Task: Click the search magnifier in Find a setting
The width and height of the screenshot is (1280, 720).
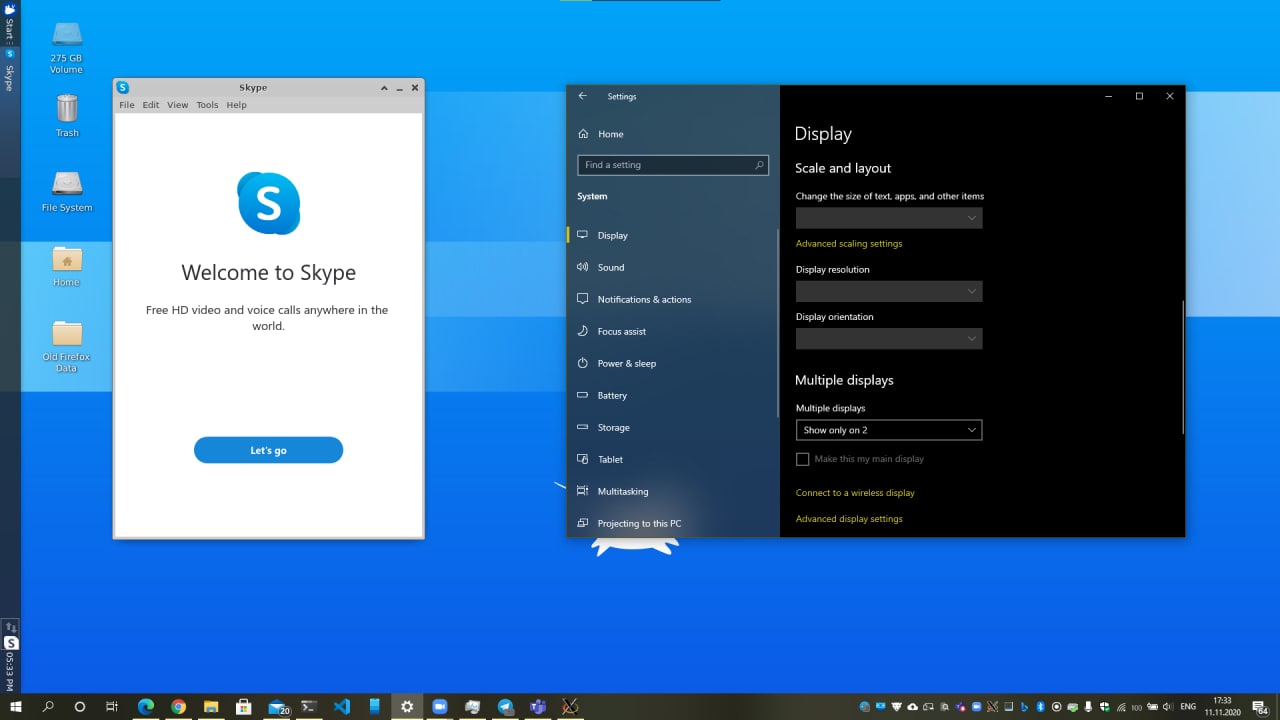Action: click(759, 165)
